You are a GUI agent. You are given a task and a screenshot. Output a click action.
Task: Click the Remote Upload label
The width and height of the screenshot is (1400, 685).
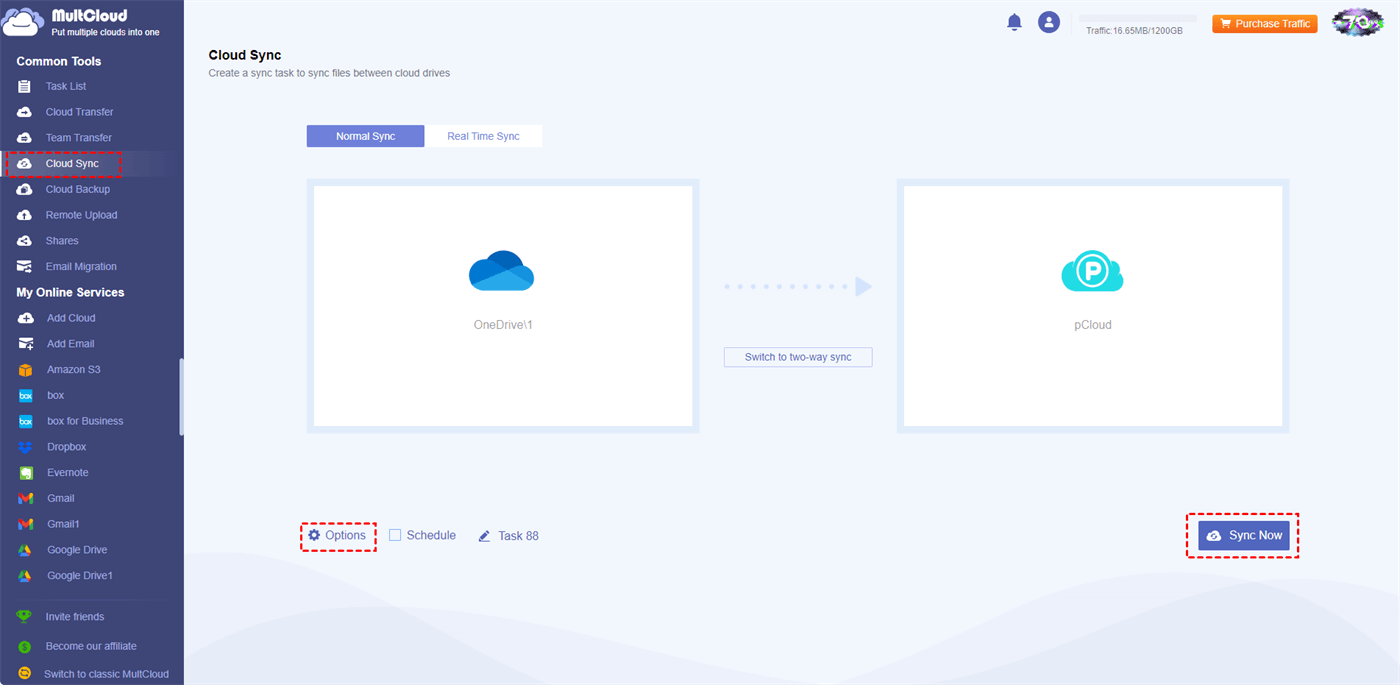(x=82, y=215)
